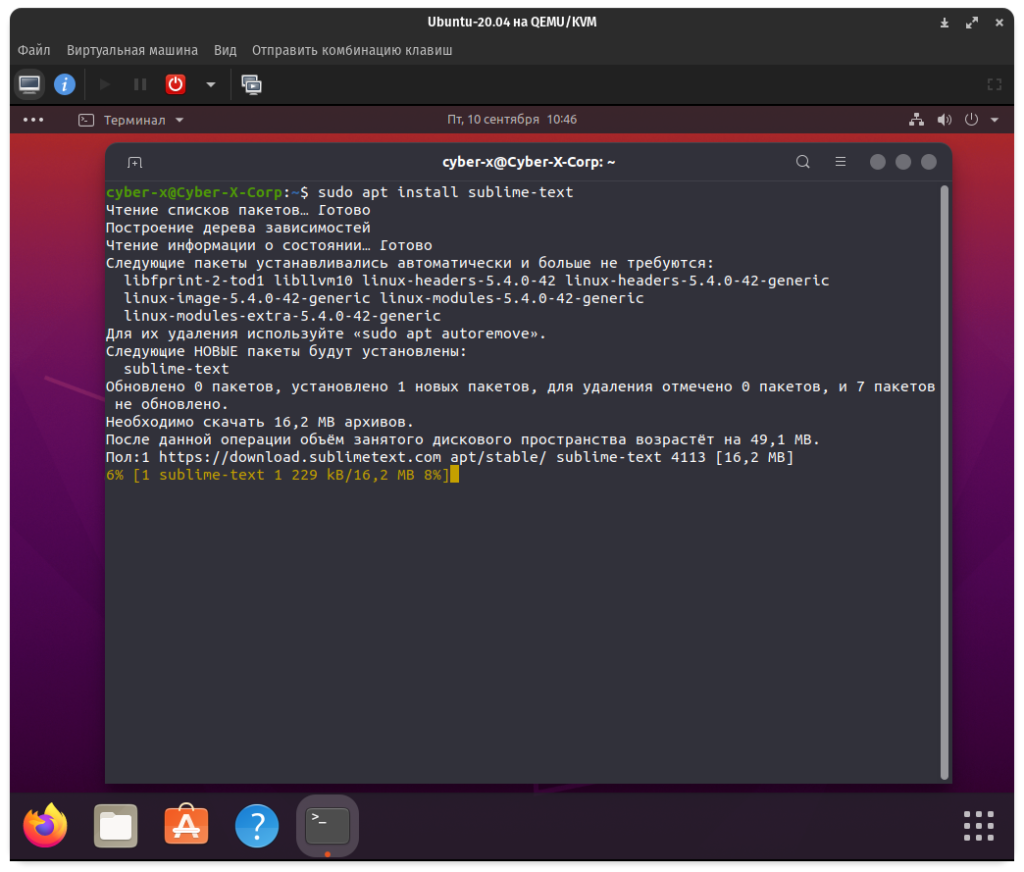
Task: Expand the shutdown options dropdown arrow
Action: tap(210, 84)
